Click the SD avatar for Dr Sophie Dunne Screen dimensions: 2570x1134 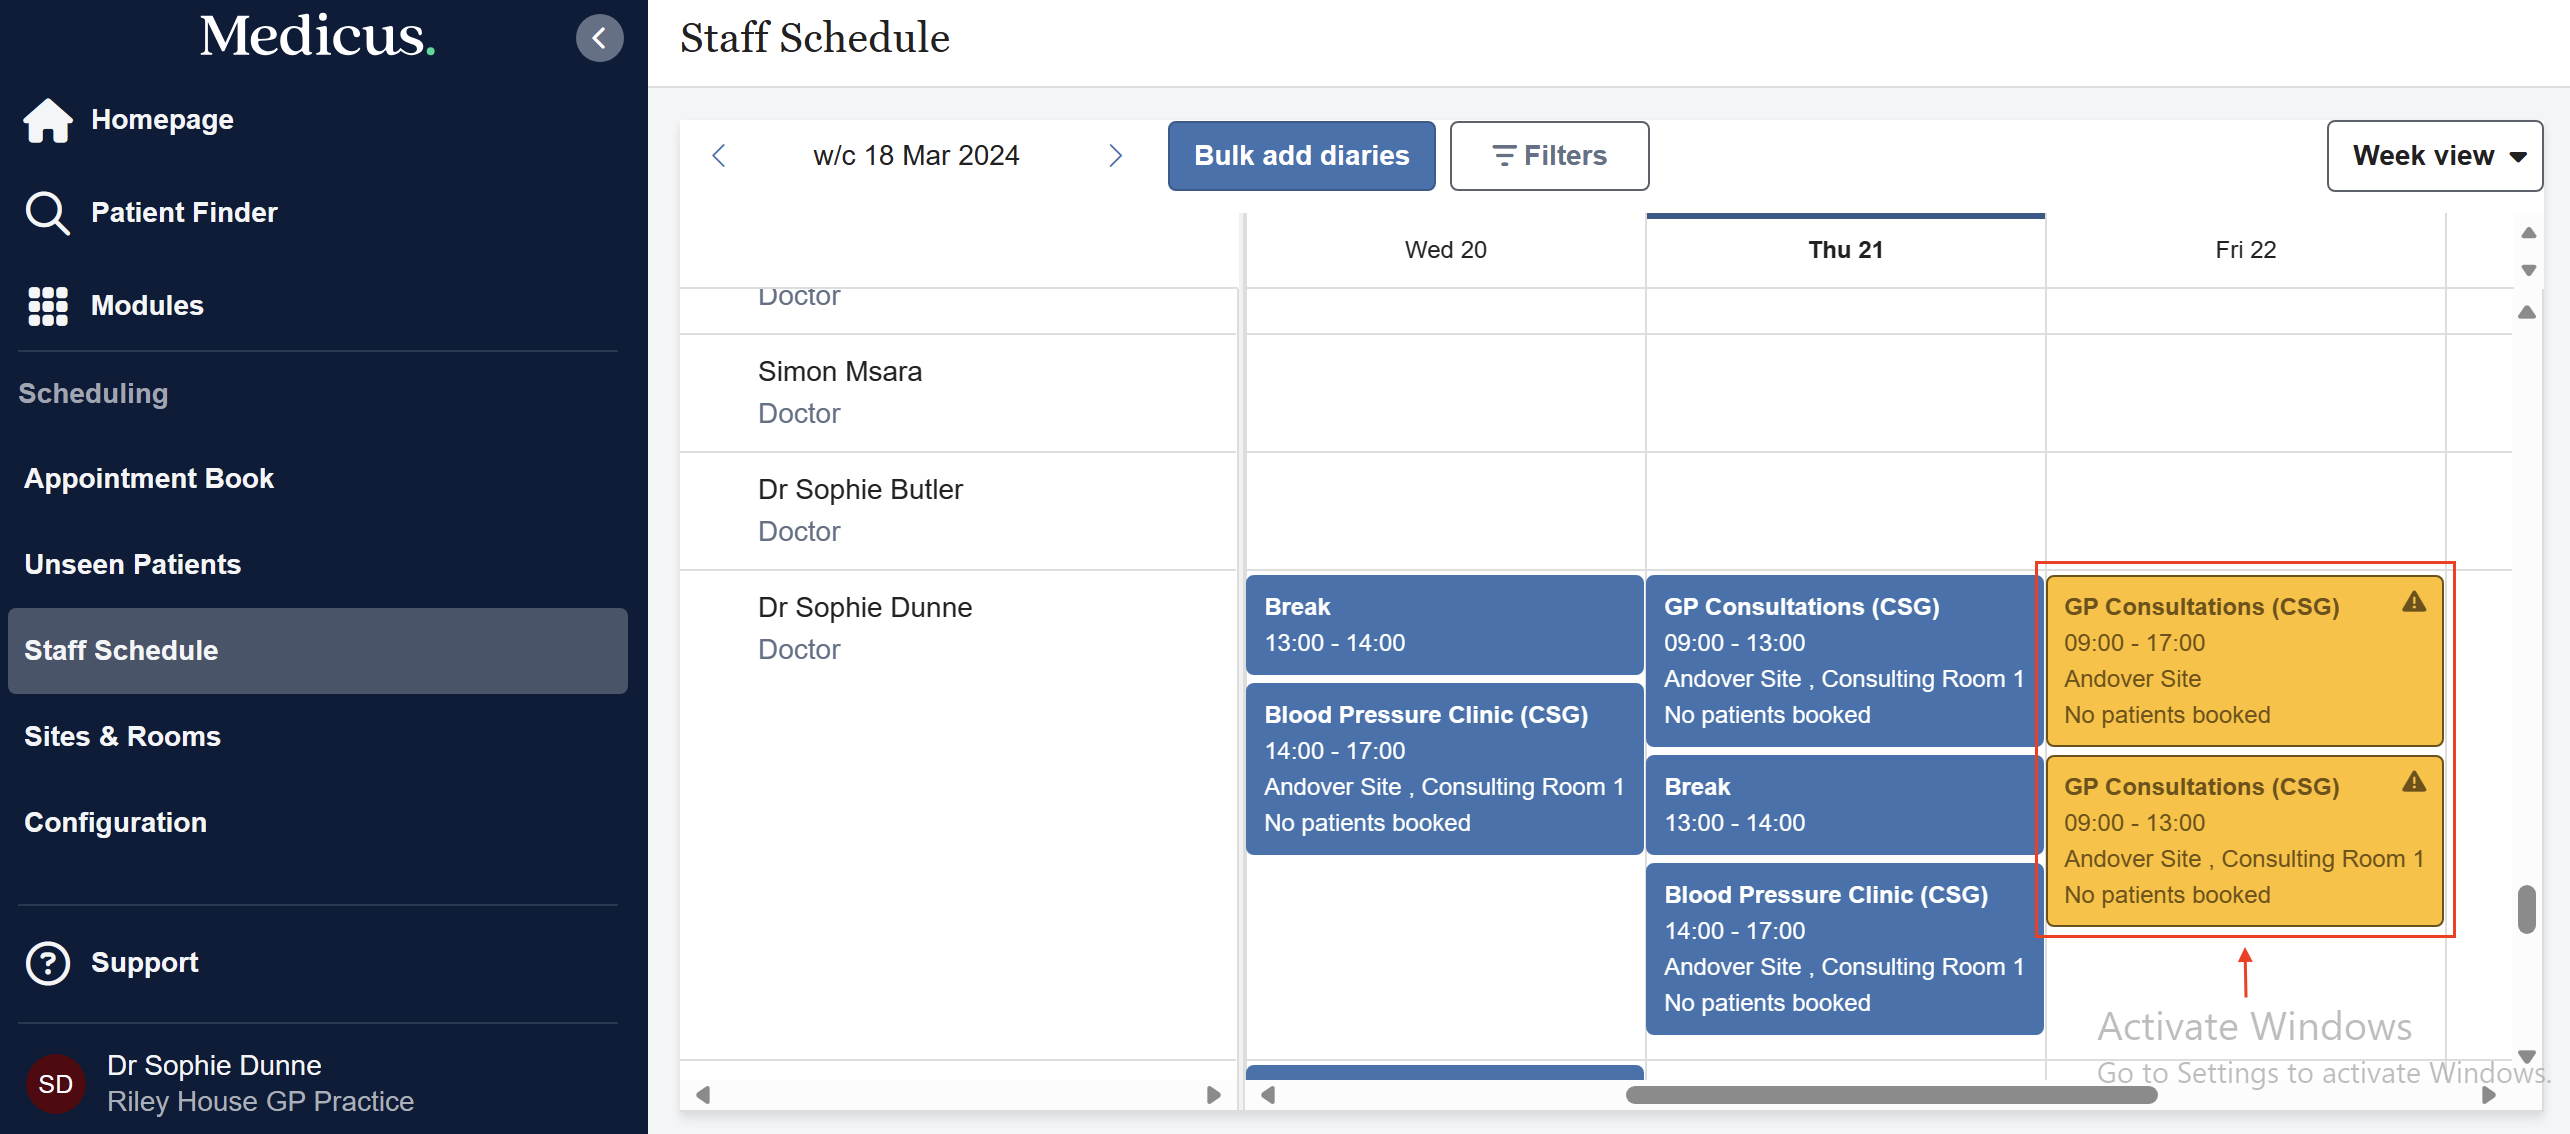[55, 1083]
